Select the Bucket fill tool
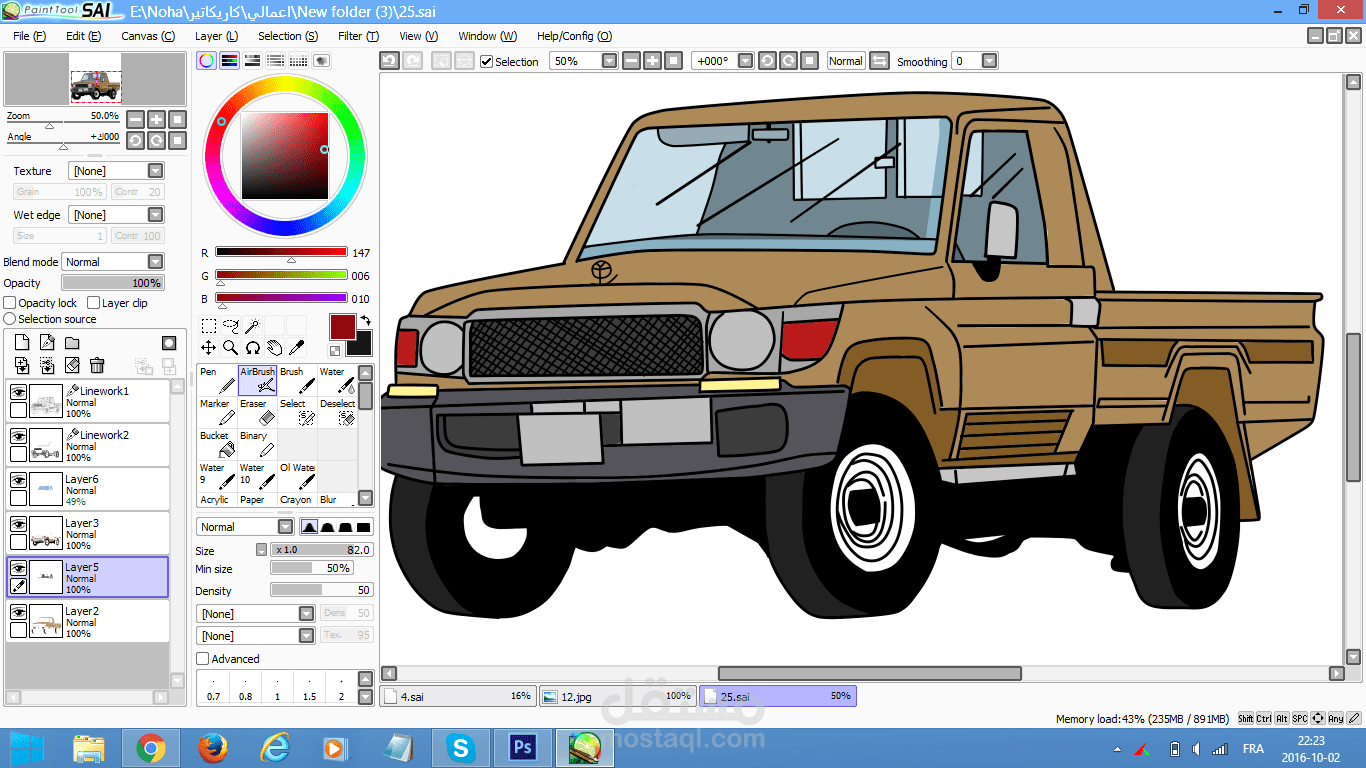The height and width of the screenshot is (768, 1366). coord(216,444)
